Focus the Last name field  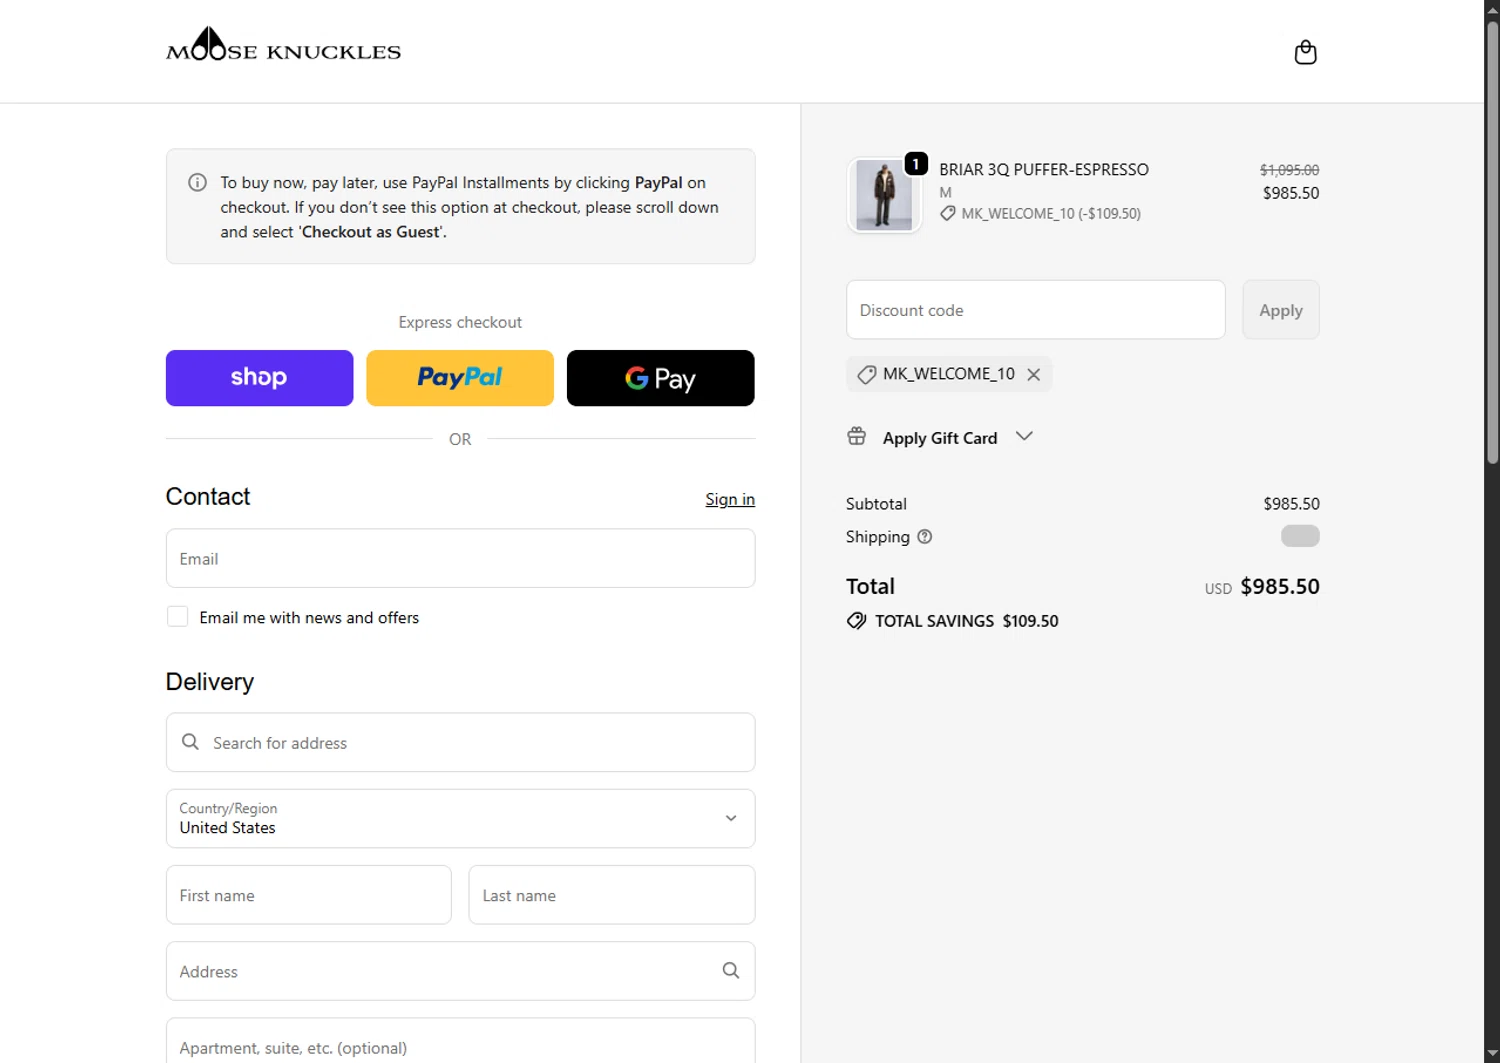pos(611,895)
